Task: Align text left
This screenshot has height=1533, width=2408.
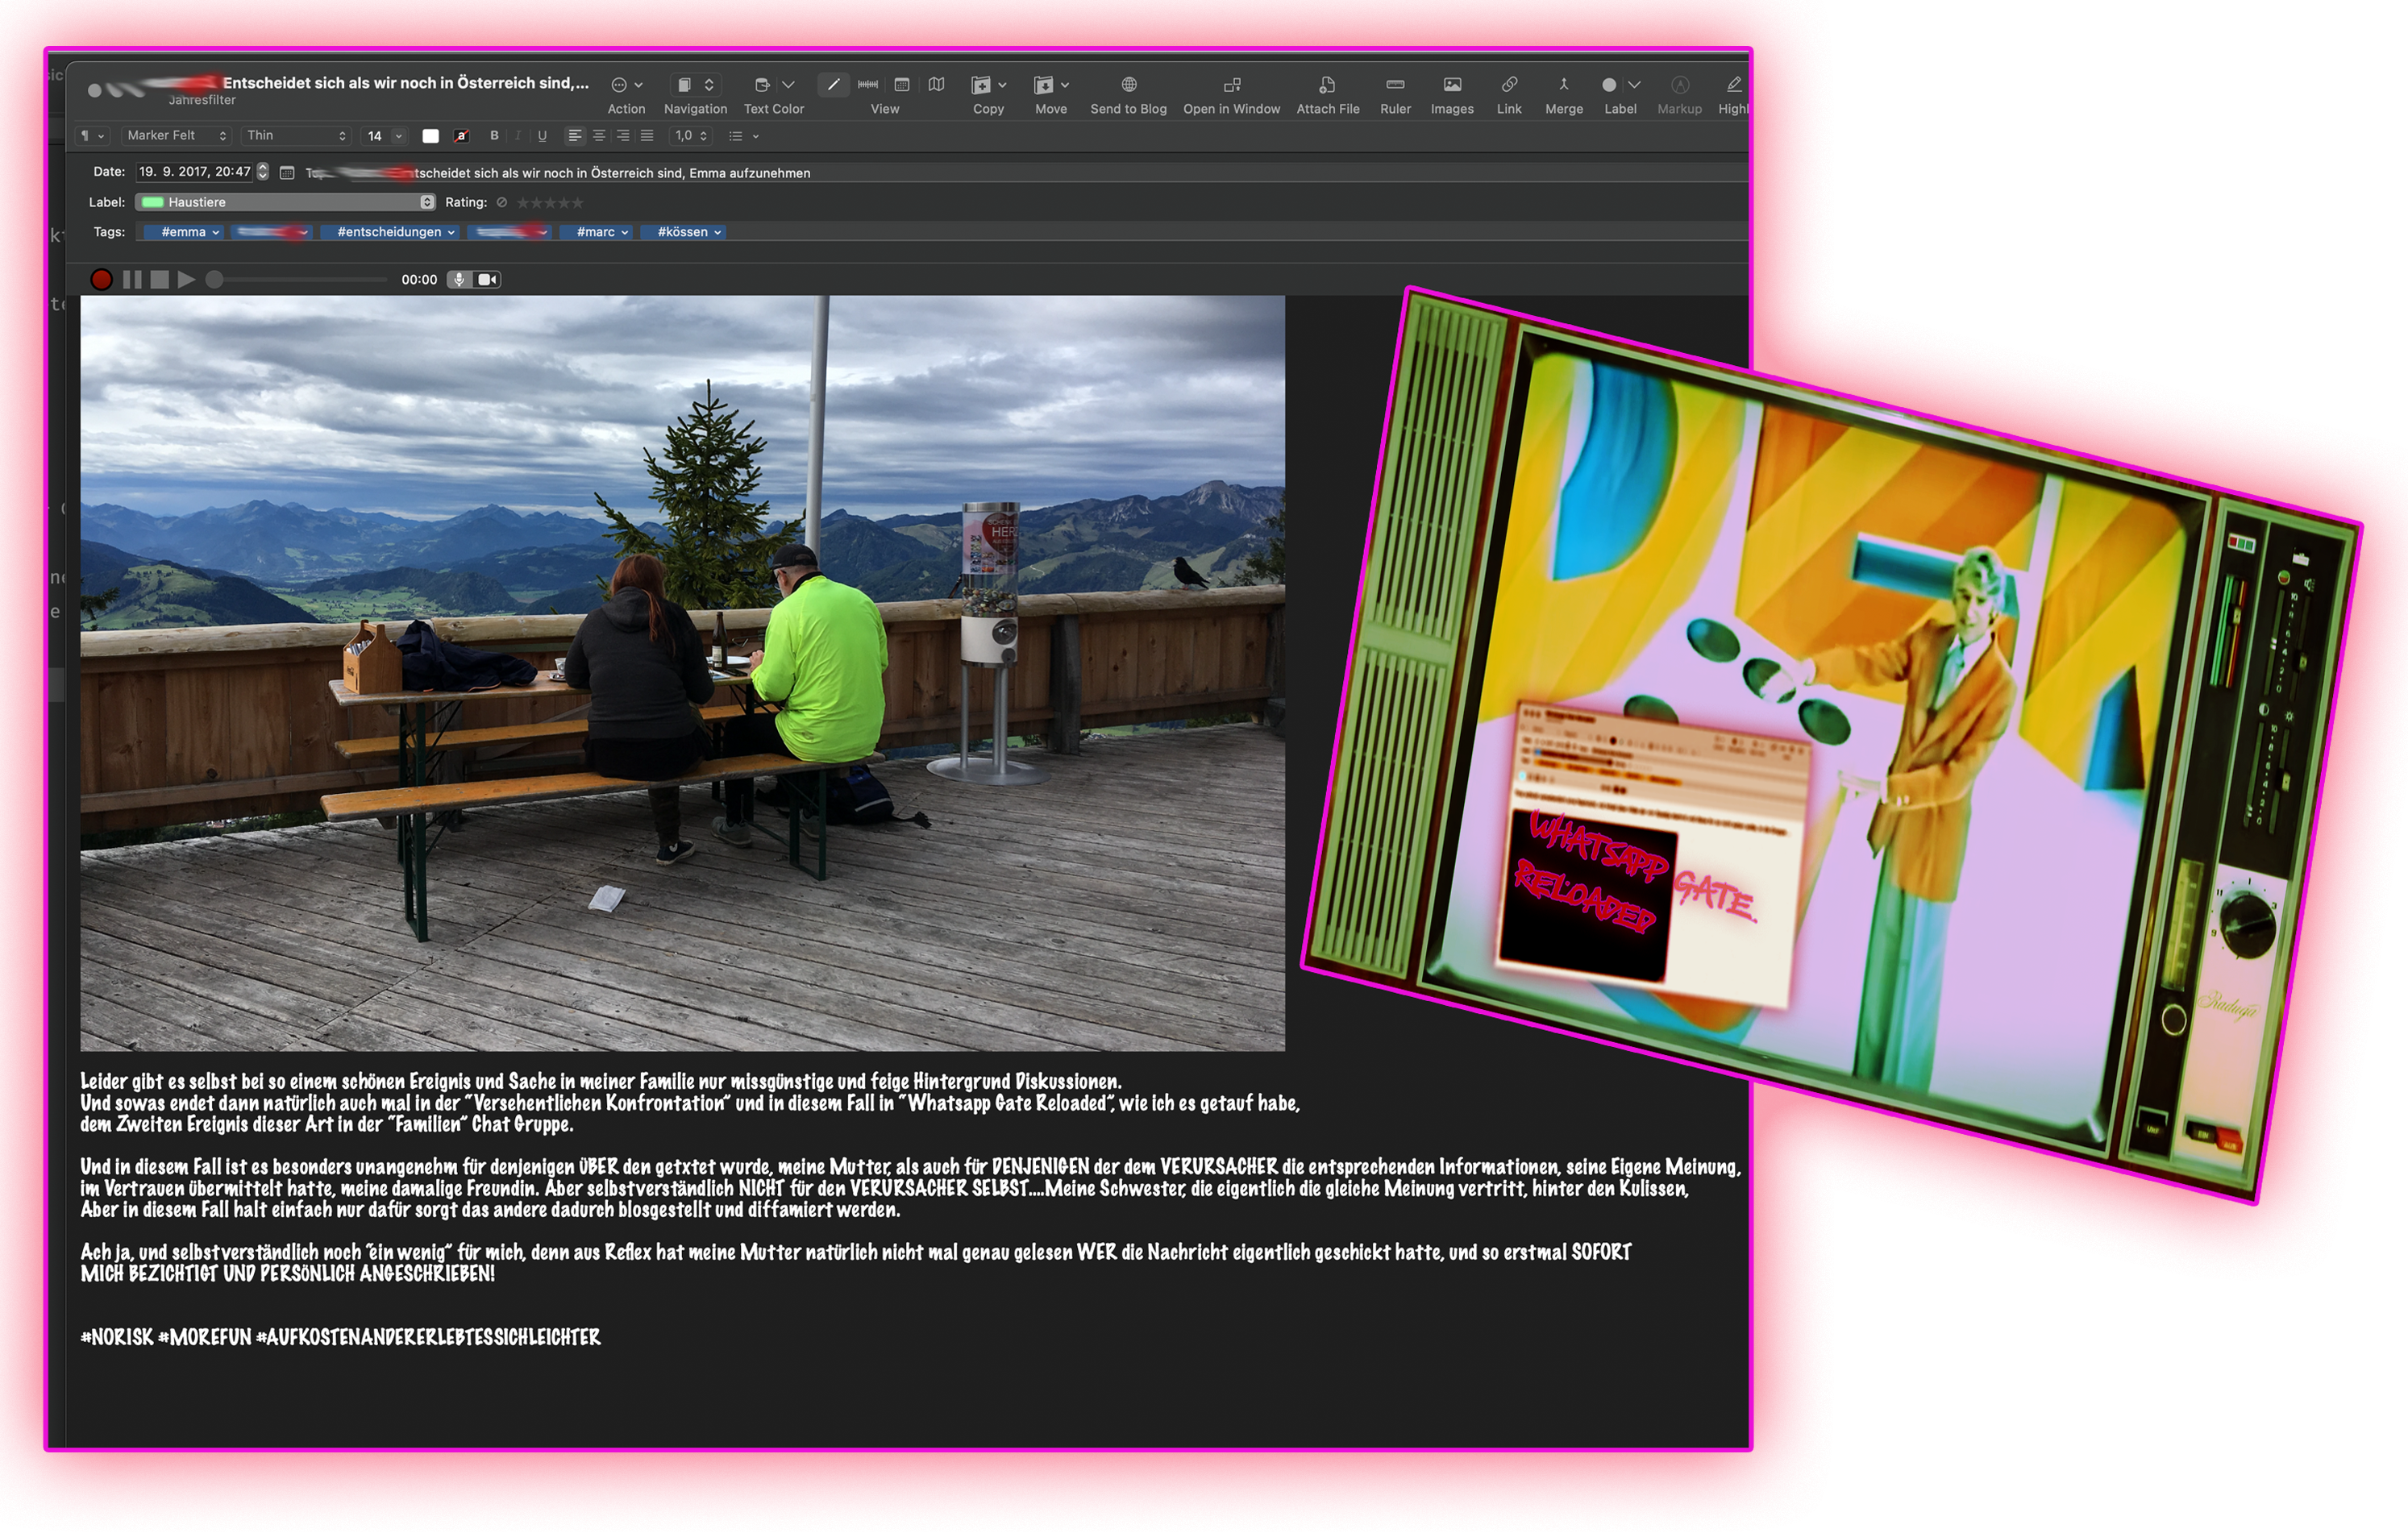Action: click(x=575, y=136)
